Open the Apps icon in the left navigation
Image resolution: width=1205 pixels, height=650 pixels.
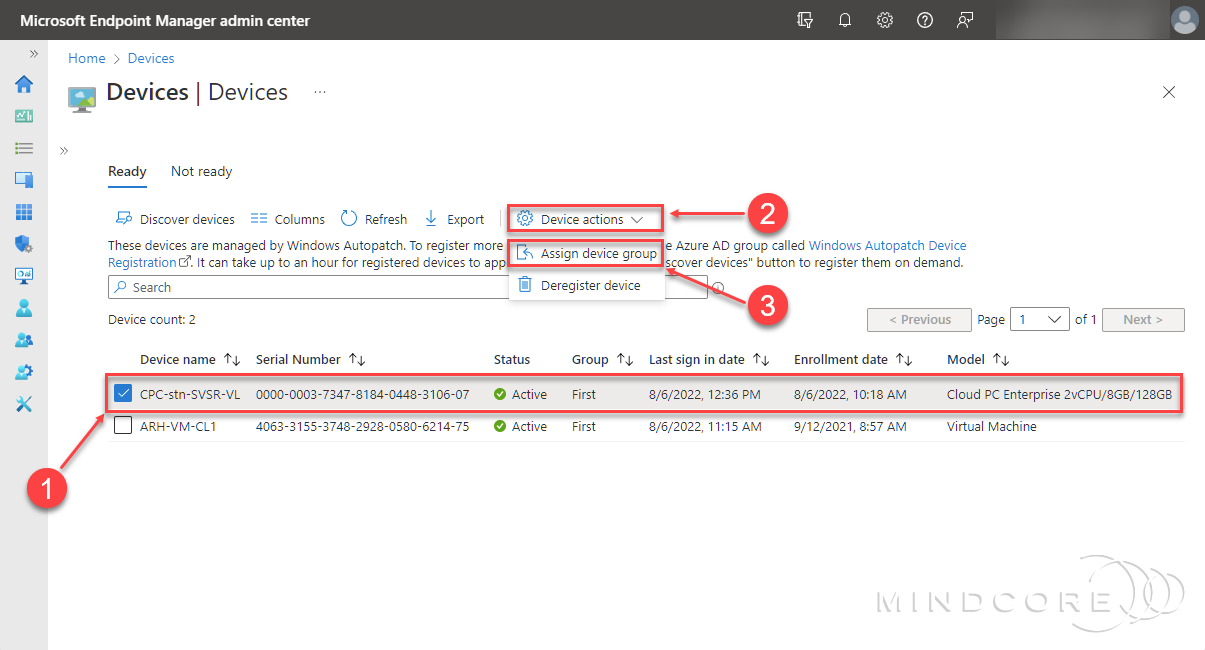(x=23, y=212)
